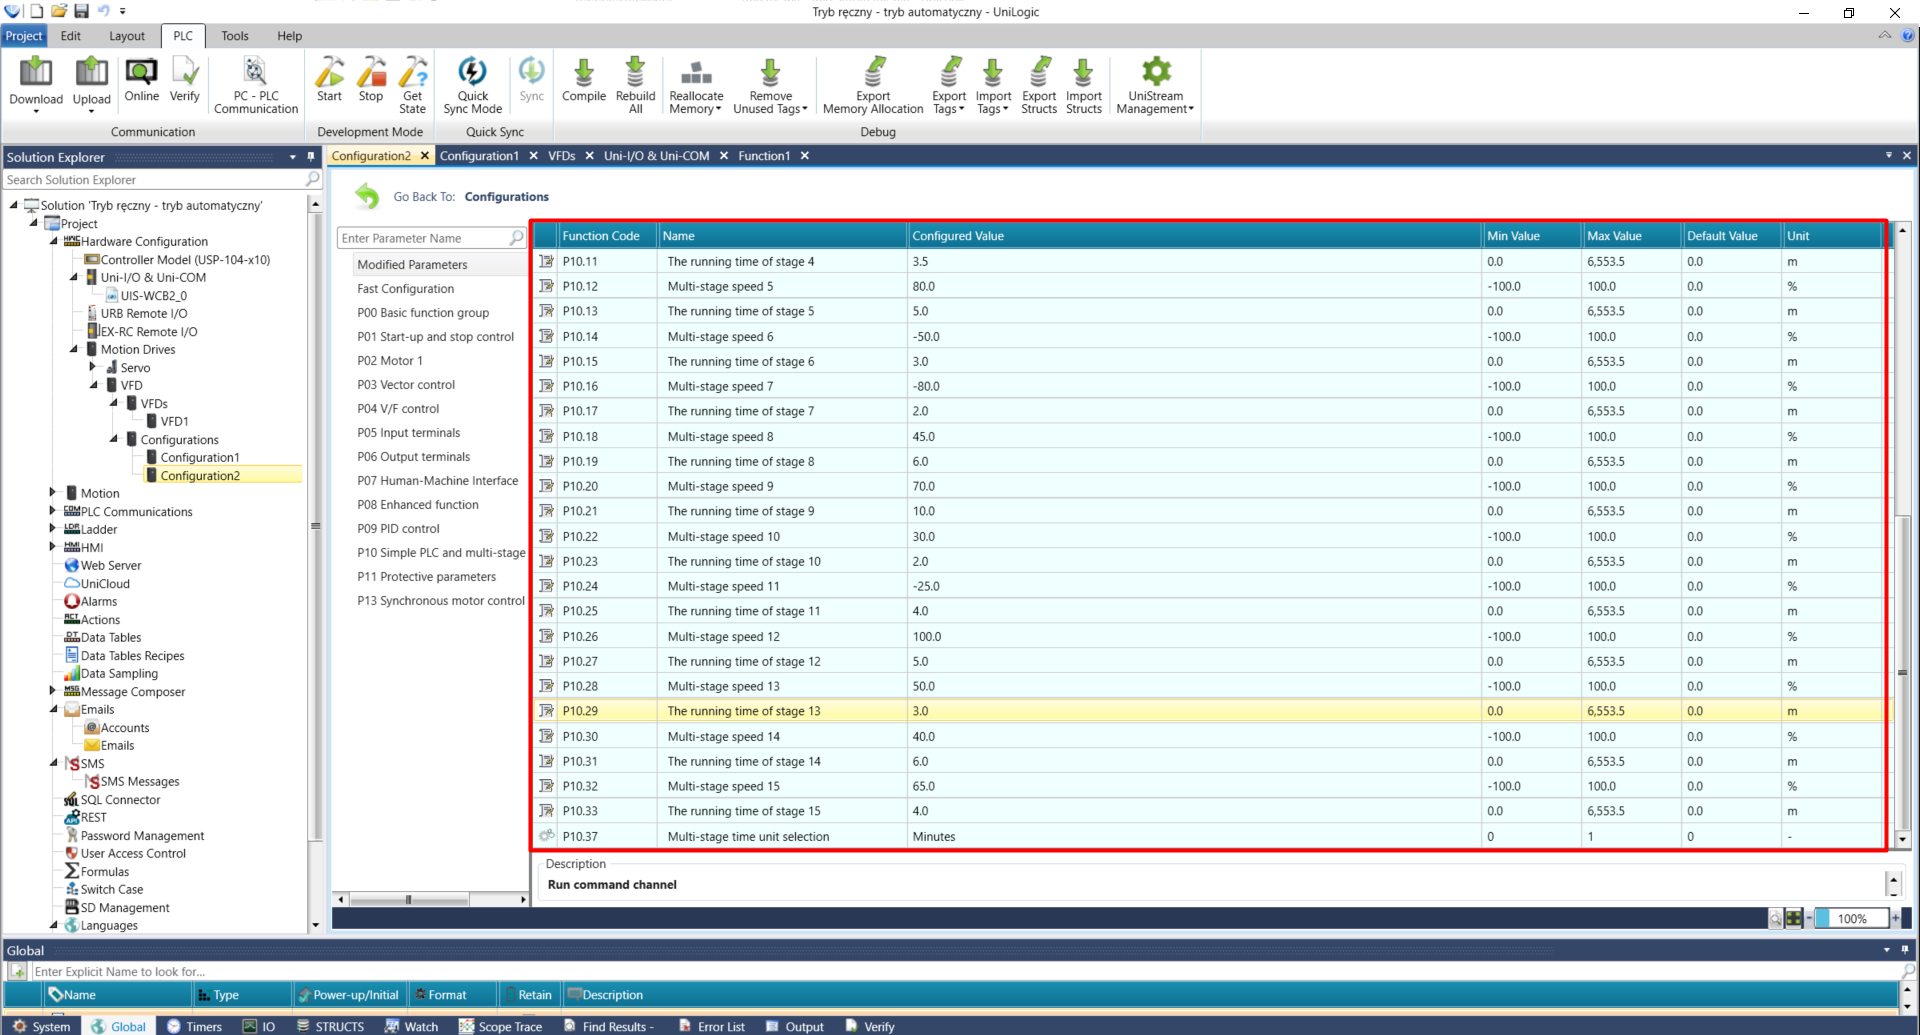The image size is (1920, 1035).
Task: Expand the Servo tree node
Action: 93,367
